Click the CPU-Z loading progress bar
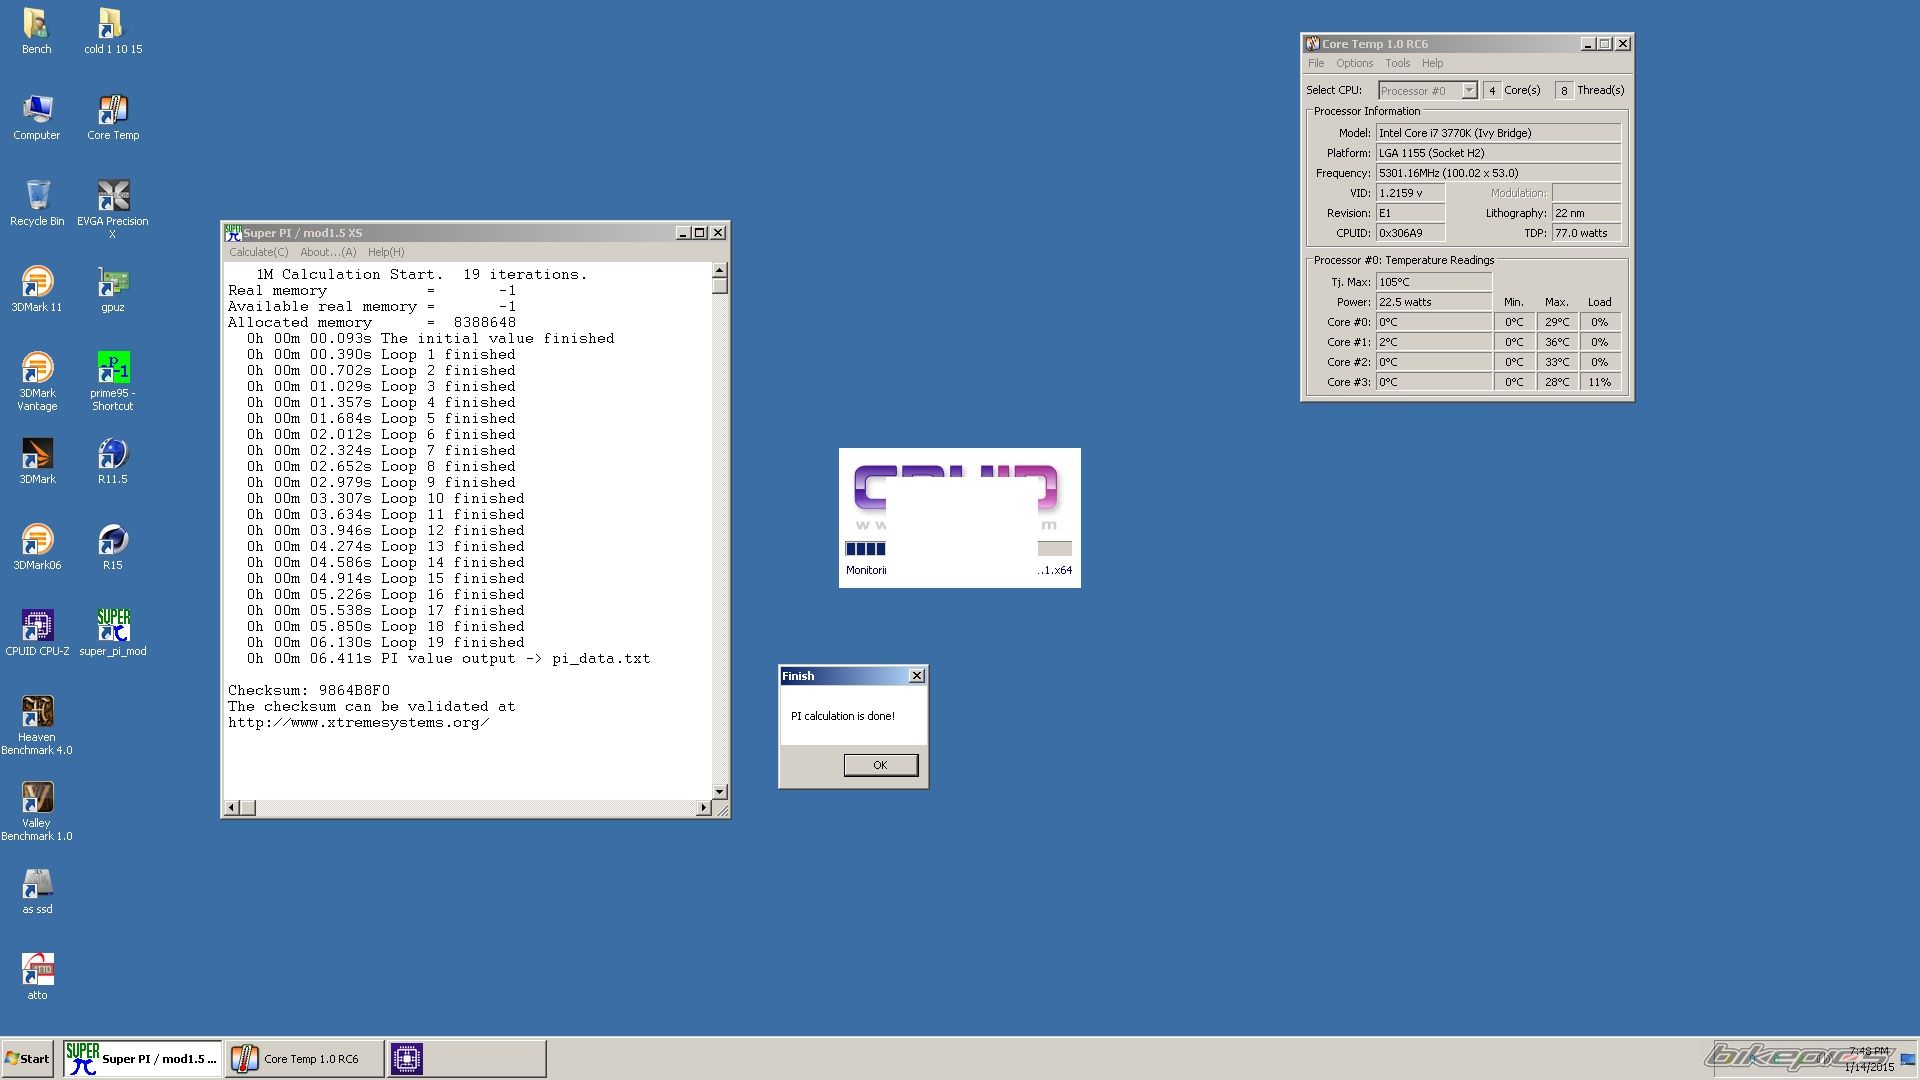The height and width of the screenshot is (1080, 1920). pyautogui.click(x=958, y=548)
